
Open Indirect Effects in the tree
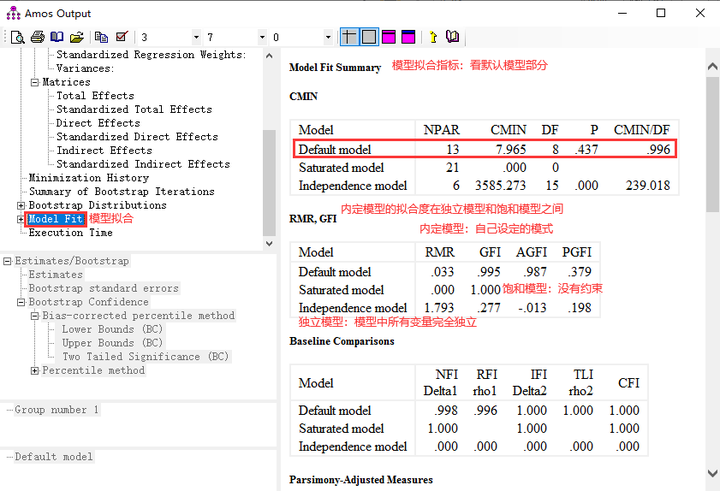tap(104, 151)
